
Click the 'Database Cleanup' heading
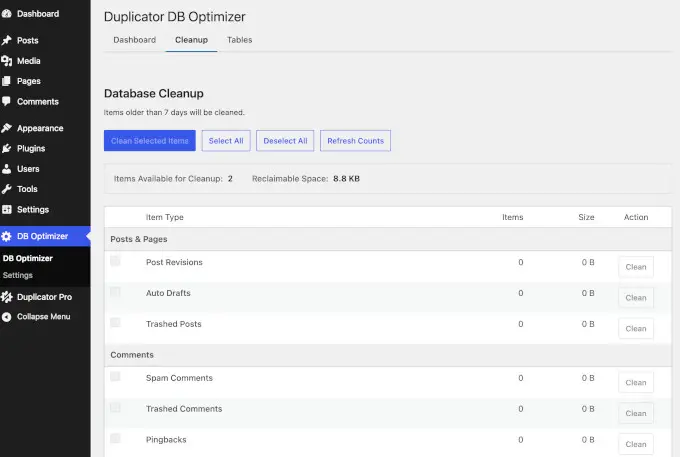154,94
